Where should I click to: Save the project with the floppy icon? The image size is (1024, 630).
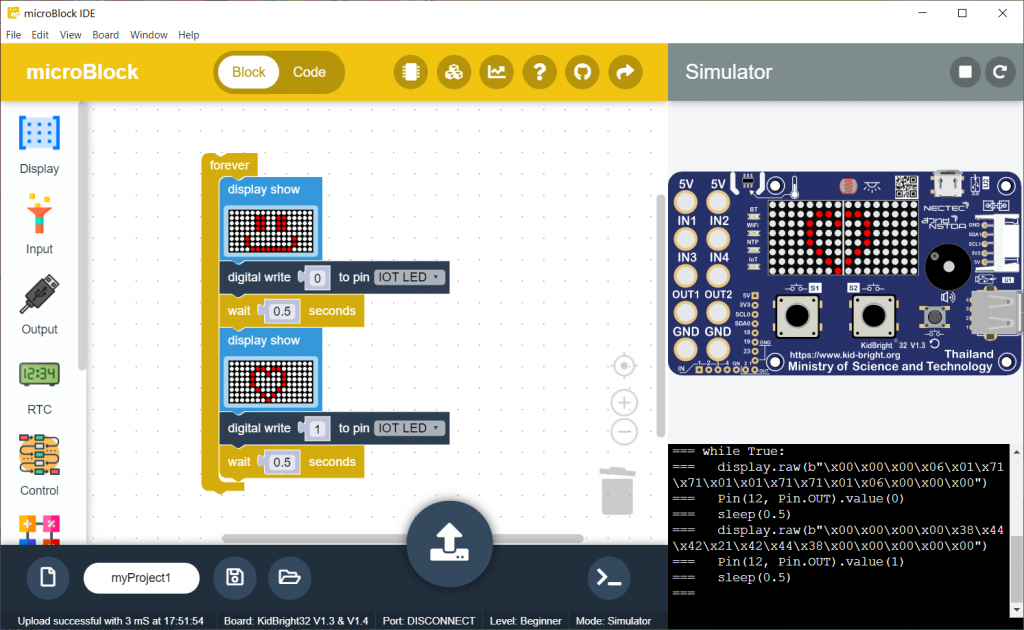[235, 578]
